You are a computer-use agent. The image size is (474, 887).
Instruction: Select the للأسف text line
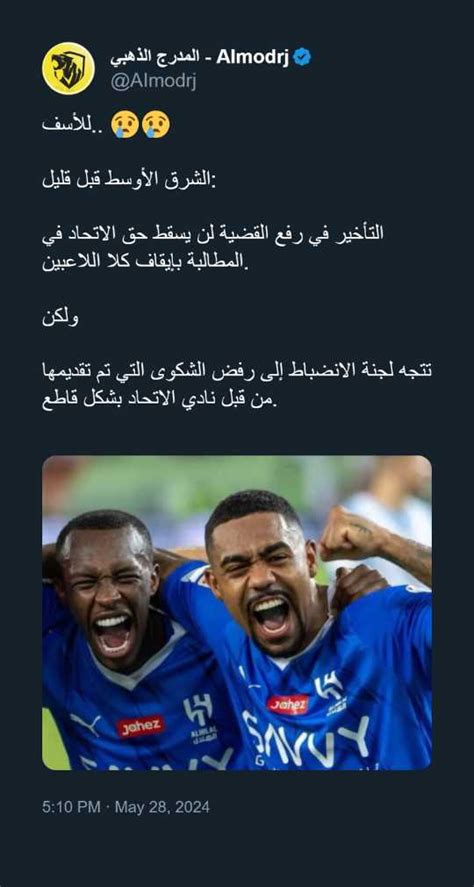coord(75,125)
